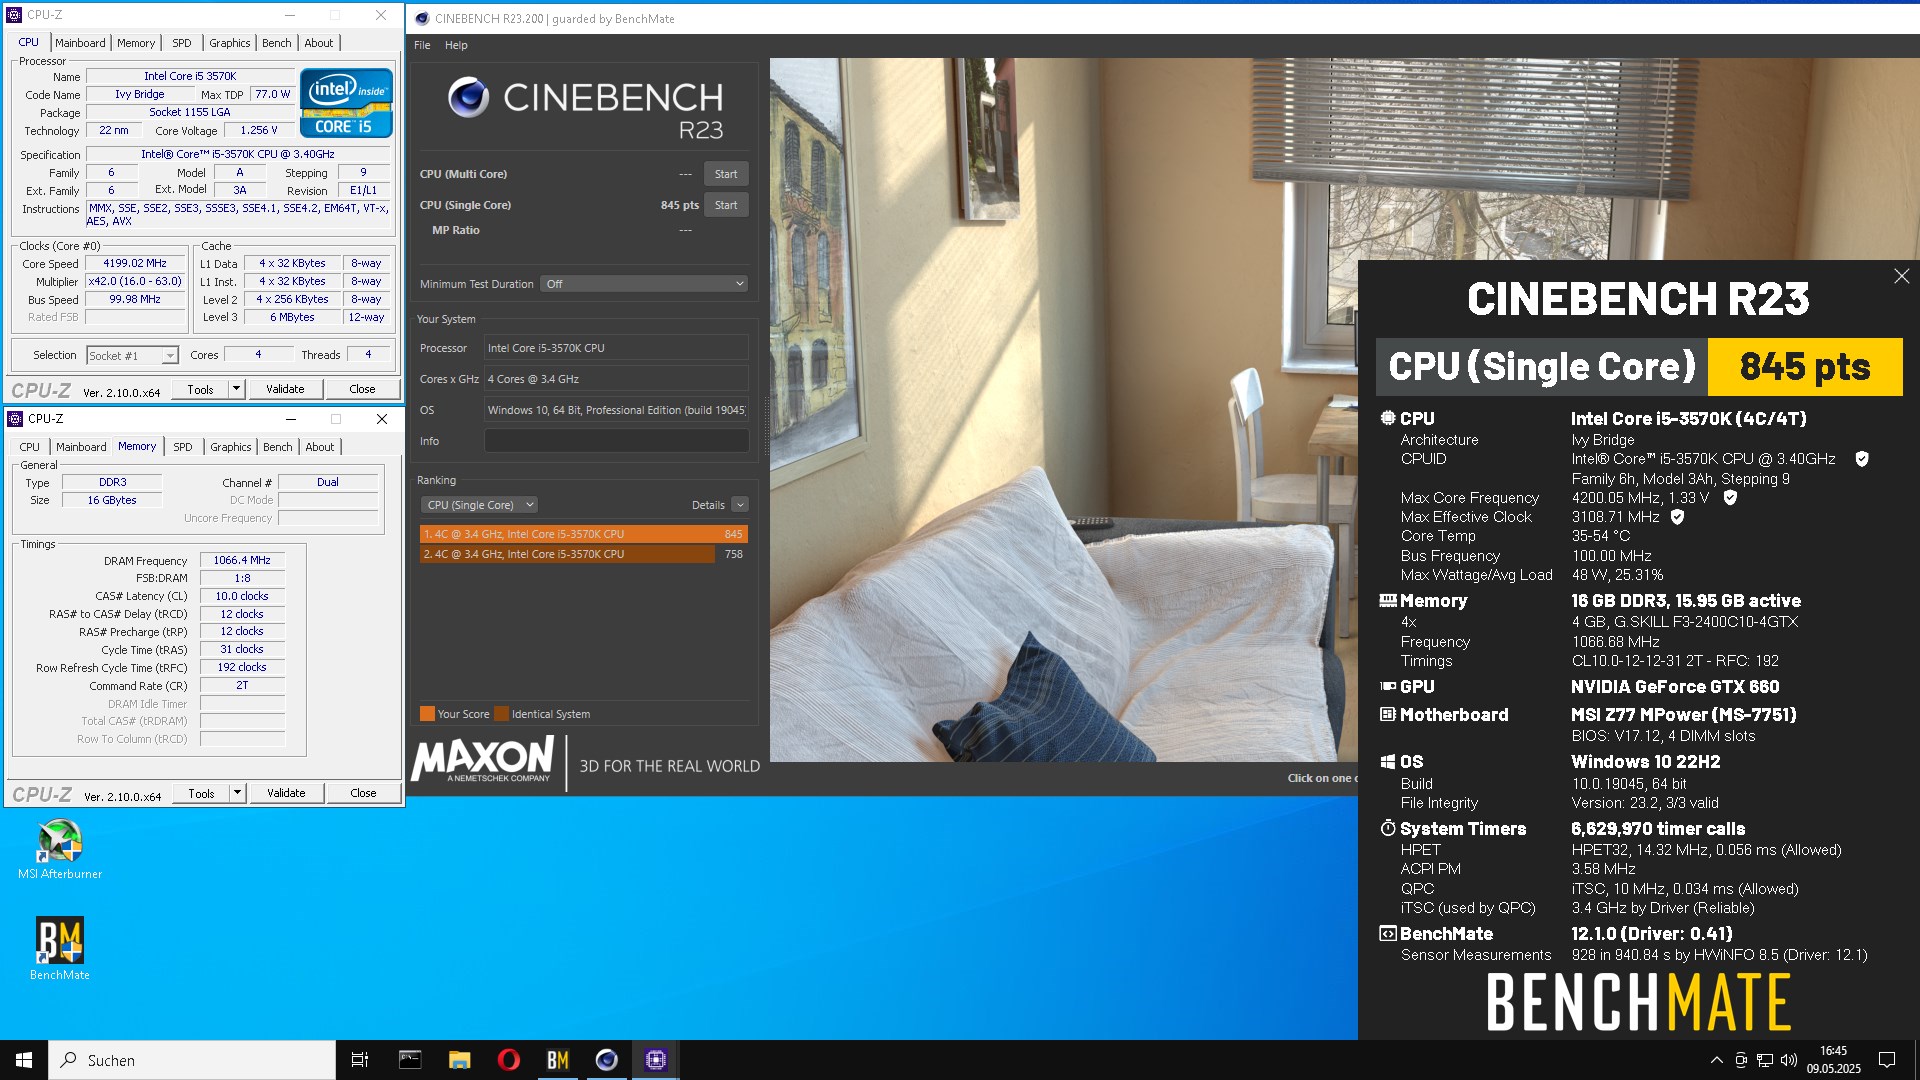Open the Help menu in Cinebench
This screenshot has width=1920, height=1080.
(456, 45)
